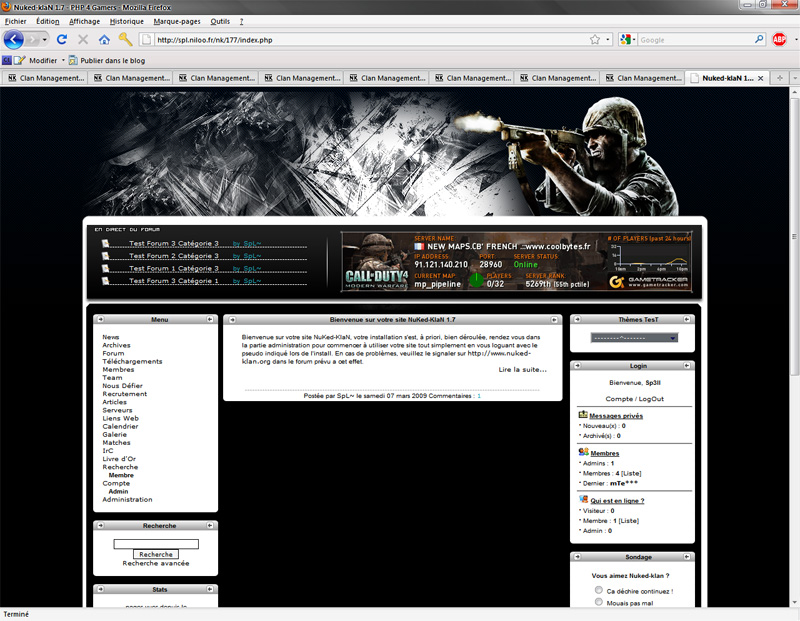800x621 pixels.
Task: Select the 'Ca déchire continuez !' poll option
Action: pyautogui.click(x=598, y=591)
